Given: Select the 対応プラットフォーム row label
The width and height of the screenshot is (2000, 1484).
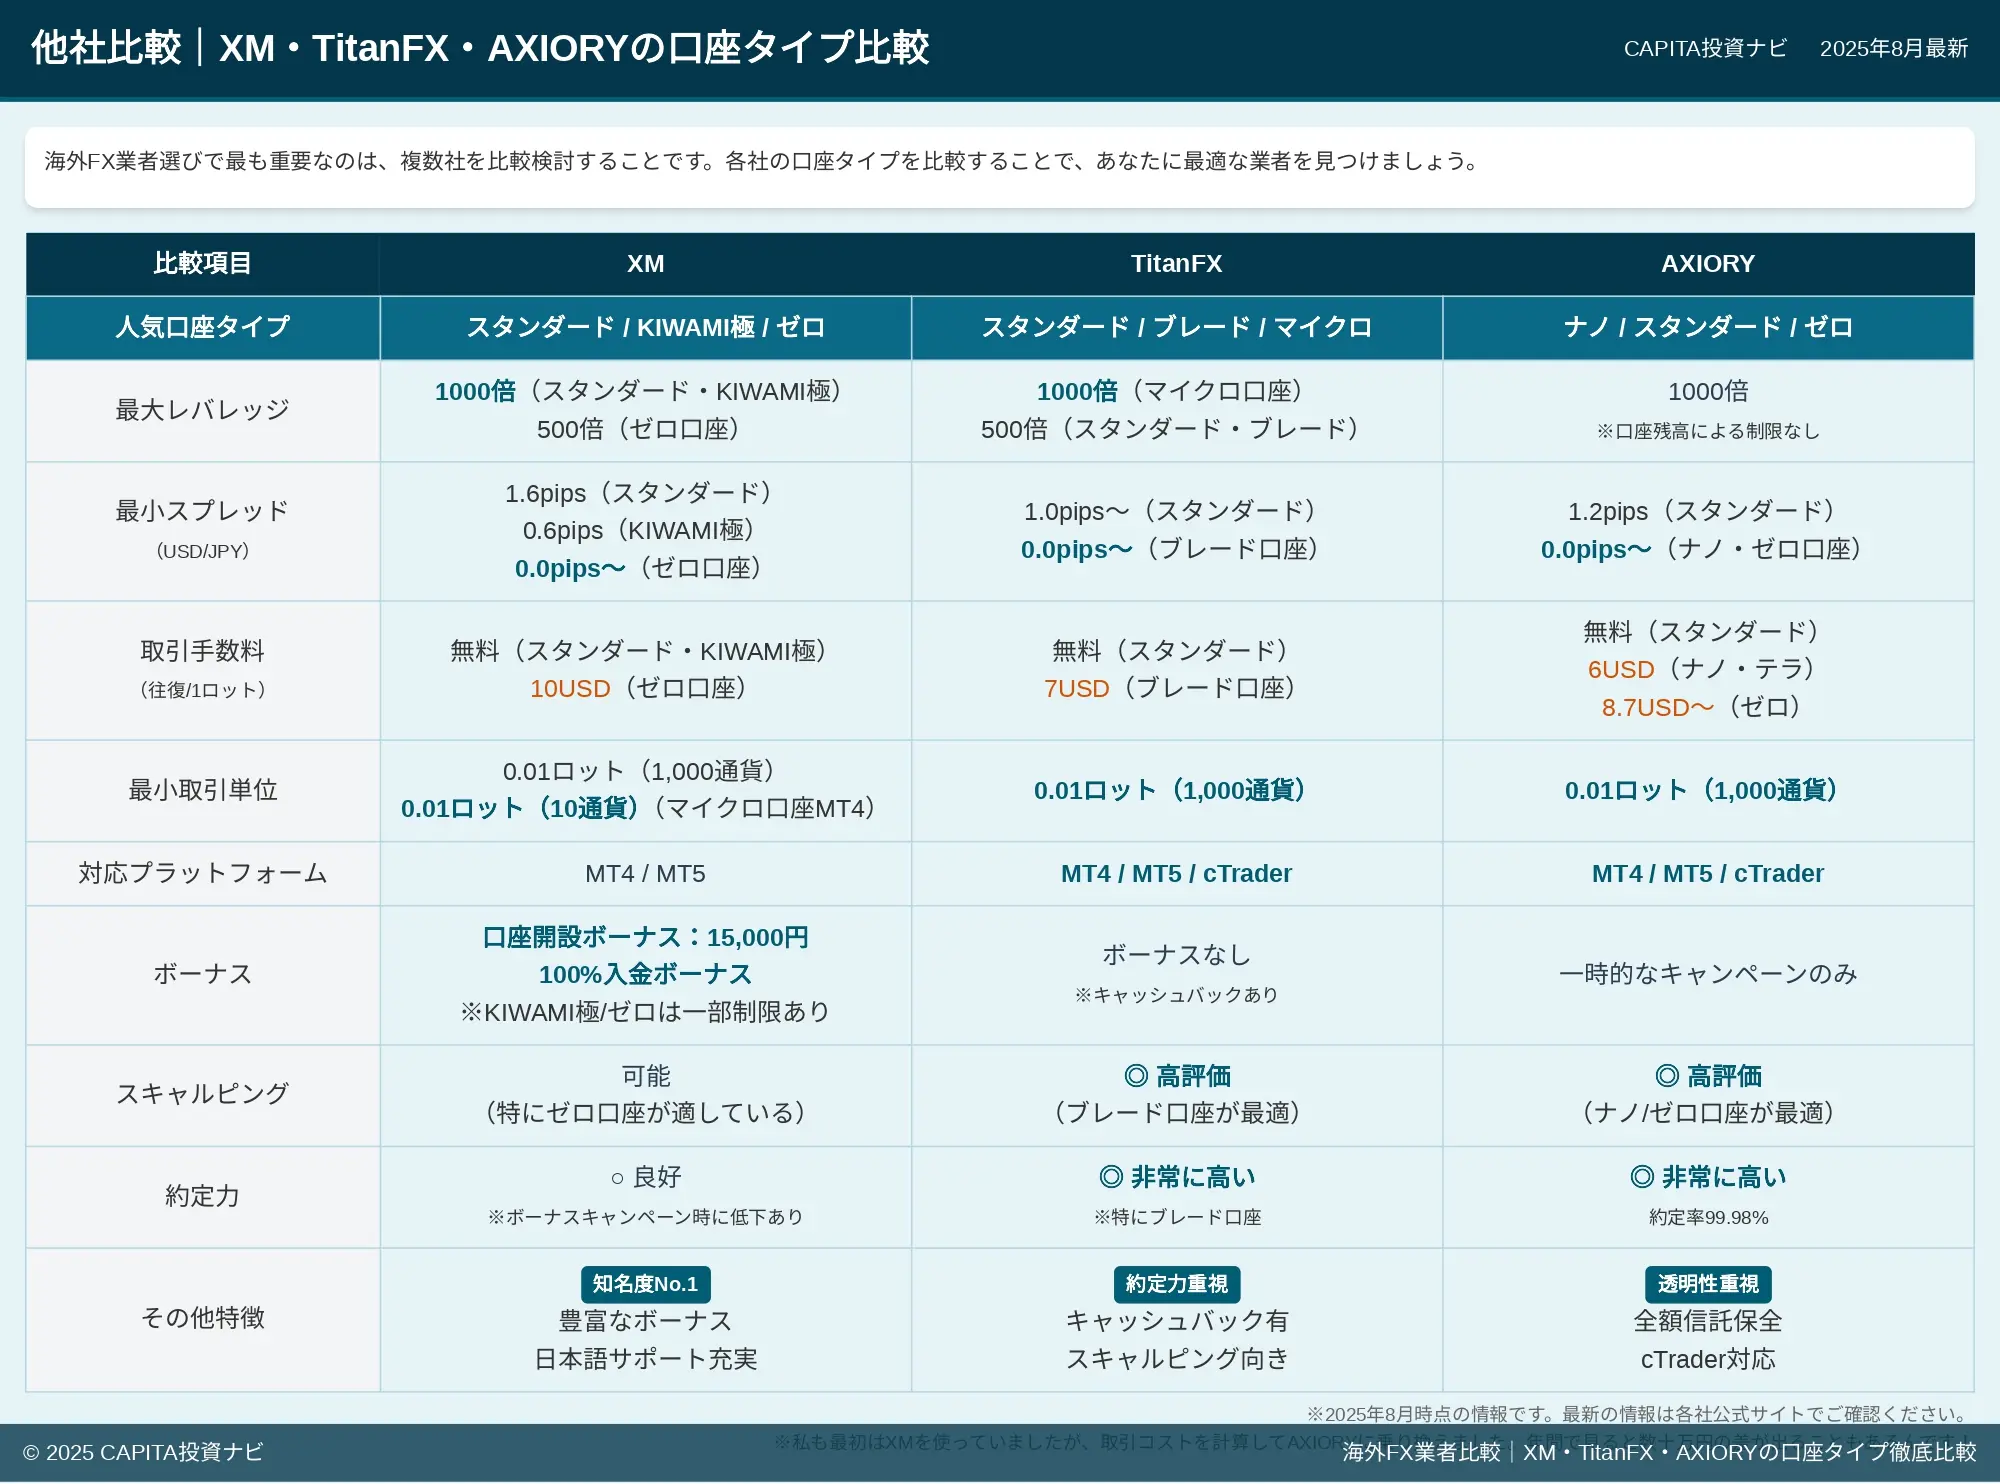Looking at the screenshot, I should [x=203, y=873].
